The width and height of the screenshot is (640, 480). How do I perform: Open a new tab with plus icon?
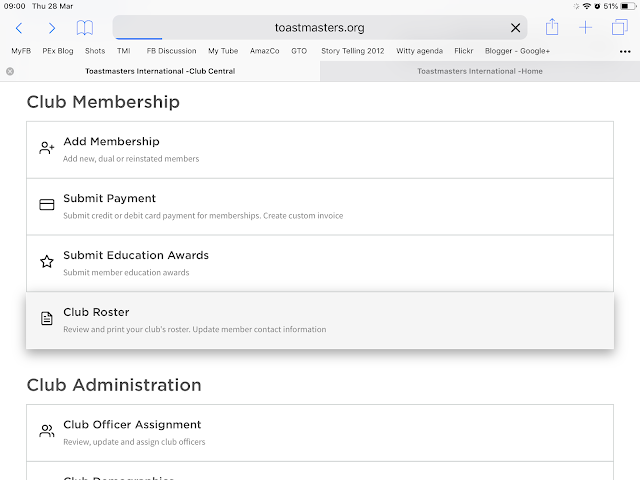(x=586, y=28)
